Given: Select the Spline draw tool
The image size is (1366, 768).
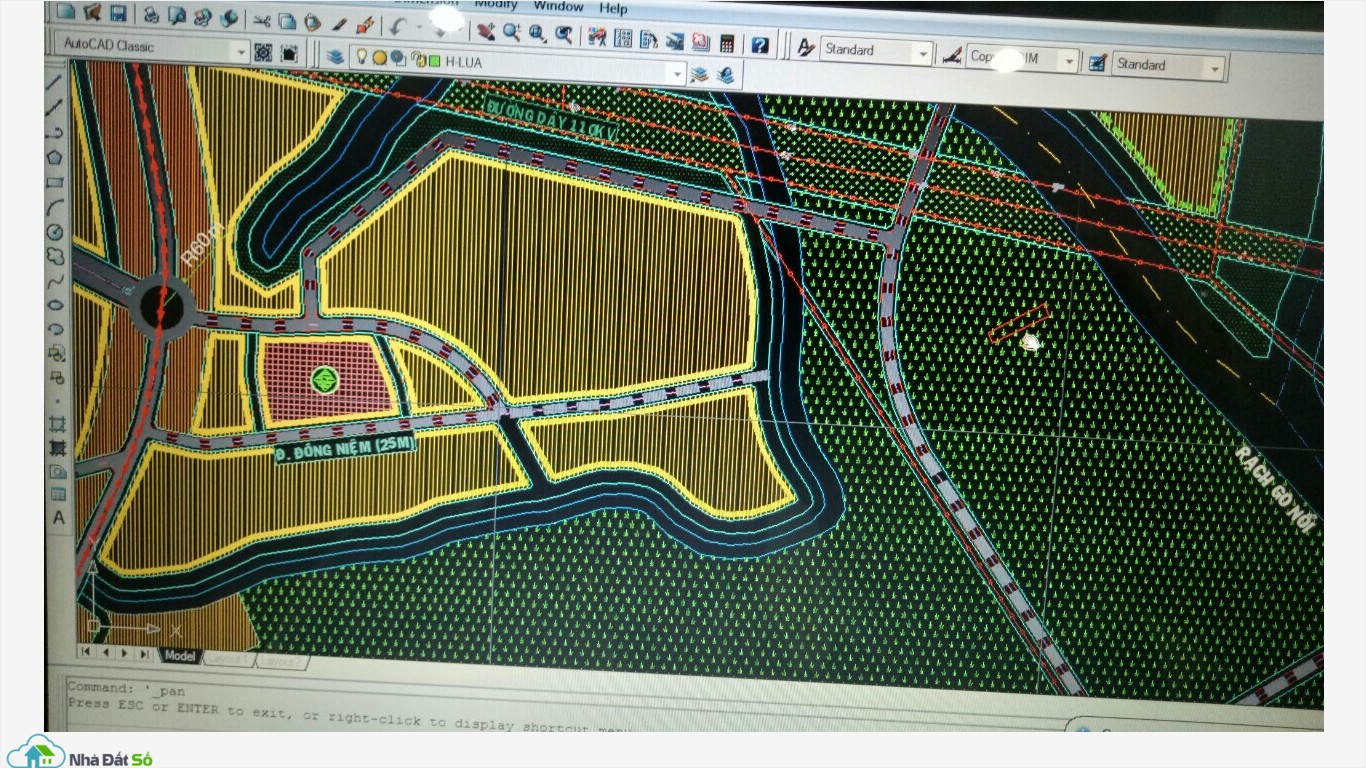Looking at the screenshot, I should 55,280.
